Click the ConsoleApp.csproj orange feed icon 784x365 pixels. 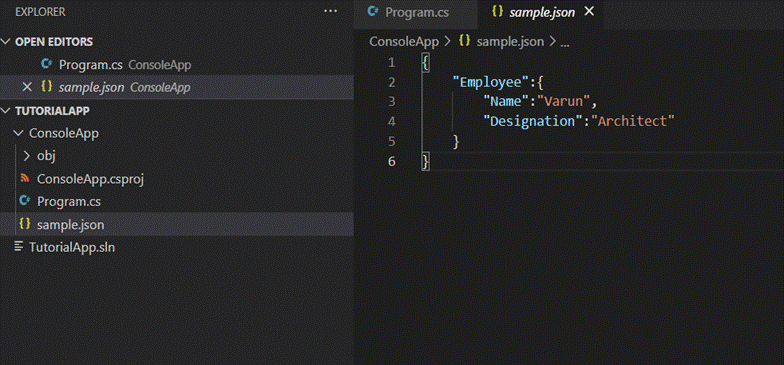24,178
